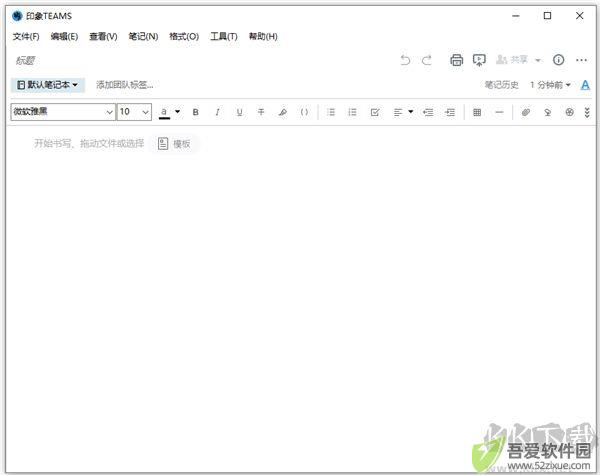Open the 帮助(H) menu
The height and width of the screenshot is (475, 600).
point(263,37)
